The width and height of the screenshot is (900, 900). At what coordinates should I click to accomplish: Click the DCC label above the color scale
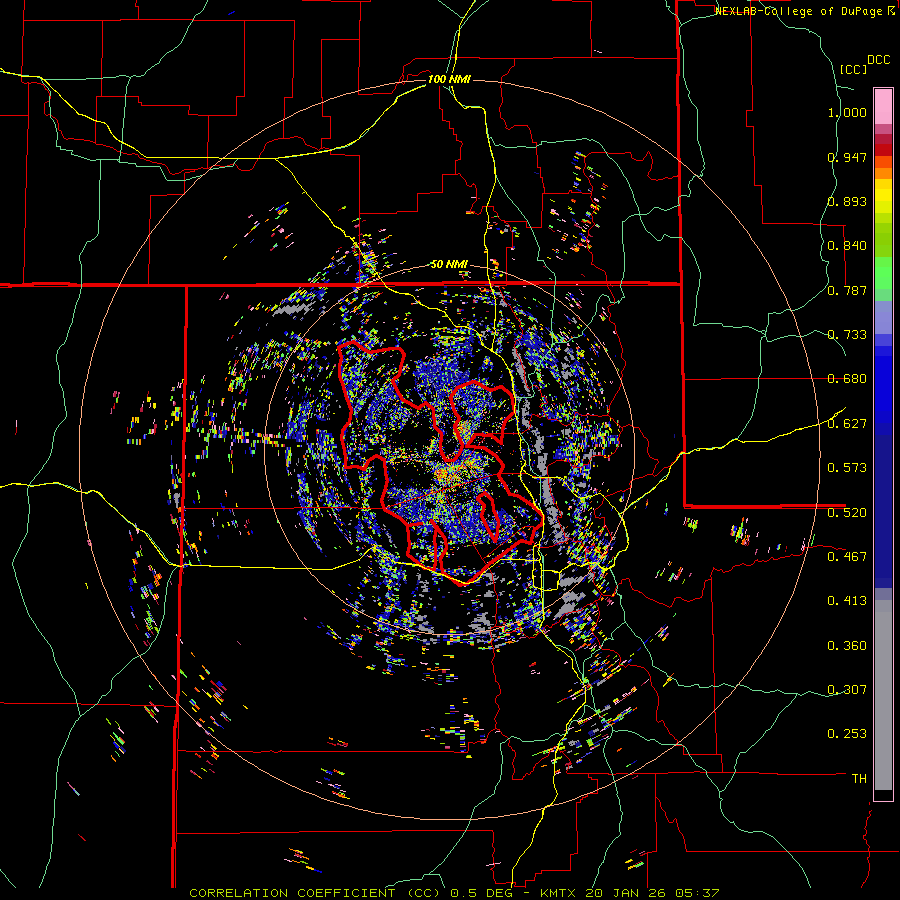(x=878, y=60)
